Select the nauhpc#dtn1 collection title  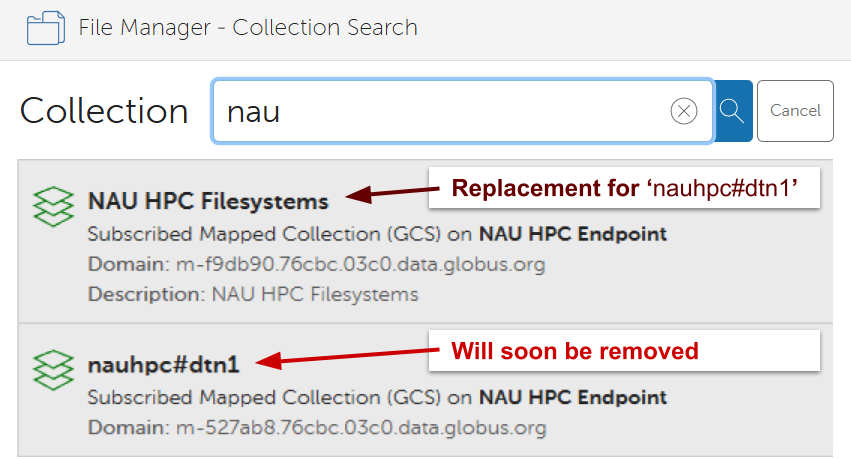tap(170, 363)
